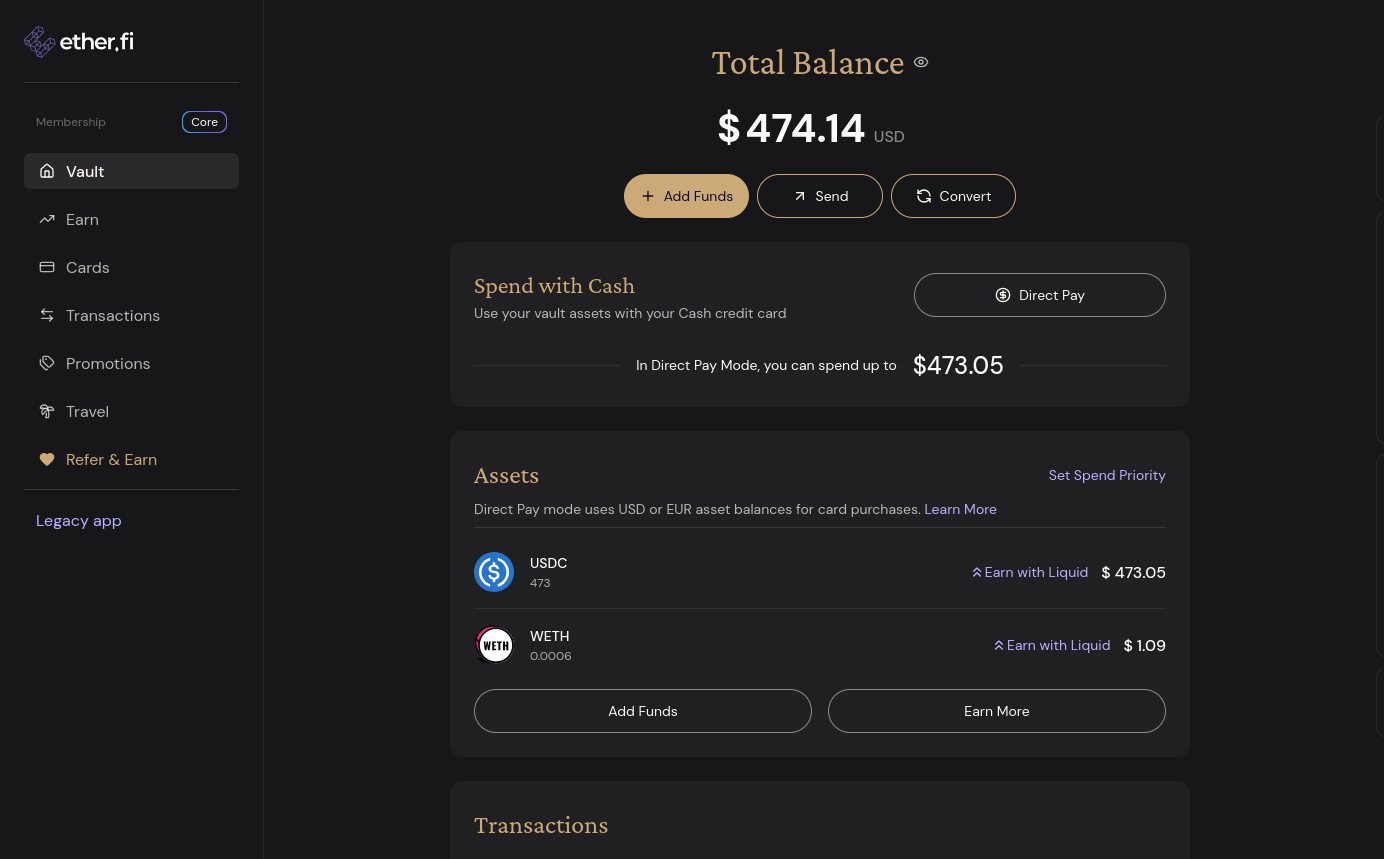
Task: Select the USDC asset name
Action: (548, 563)
